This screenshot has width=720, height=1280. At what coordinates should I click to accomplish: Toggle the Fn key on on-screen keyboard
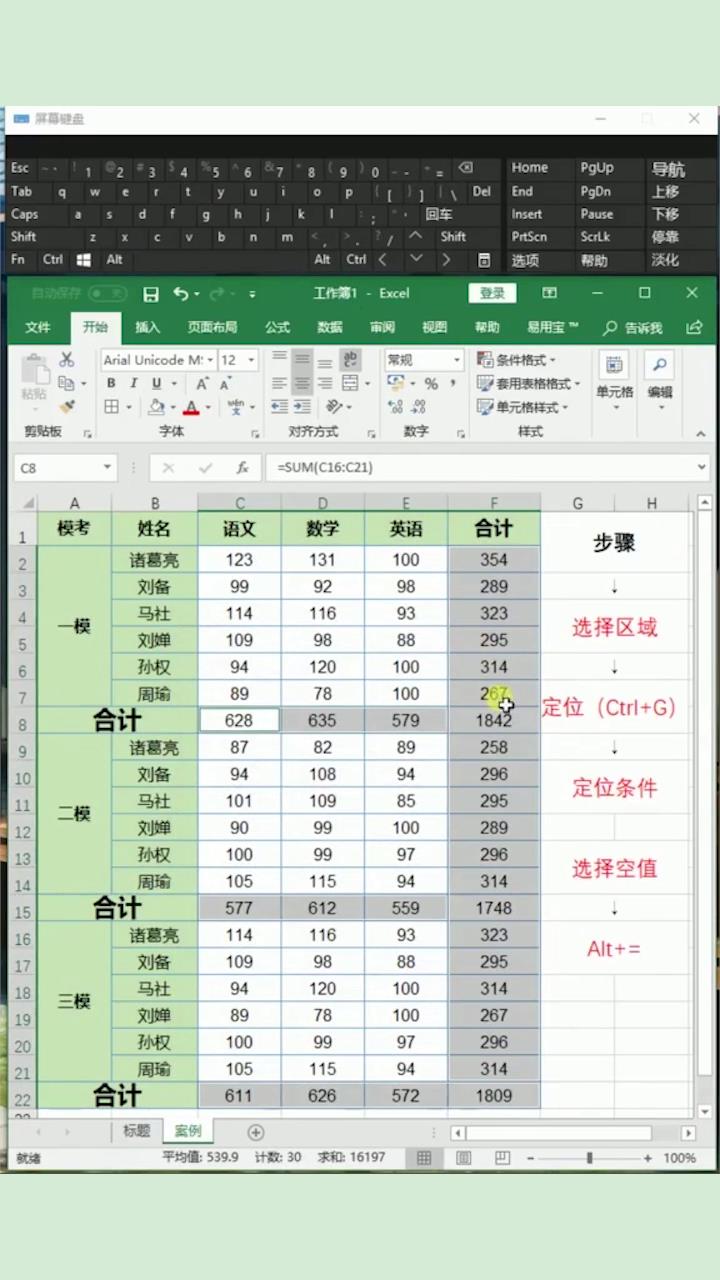point(18,260)
